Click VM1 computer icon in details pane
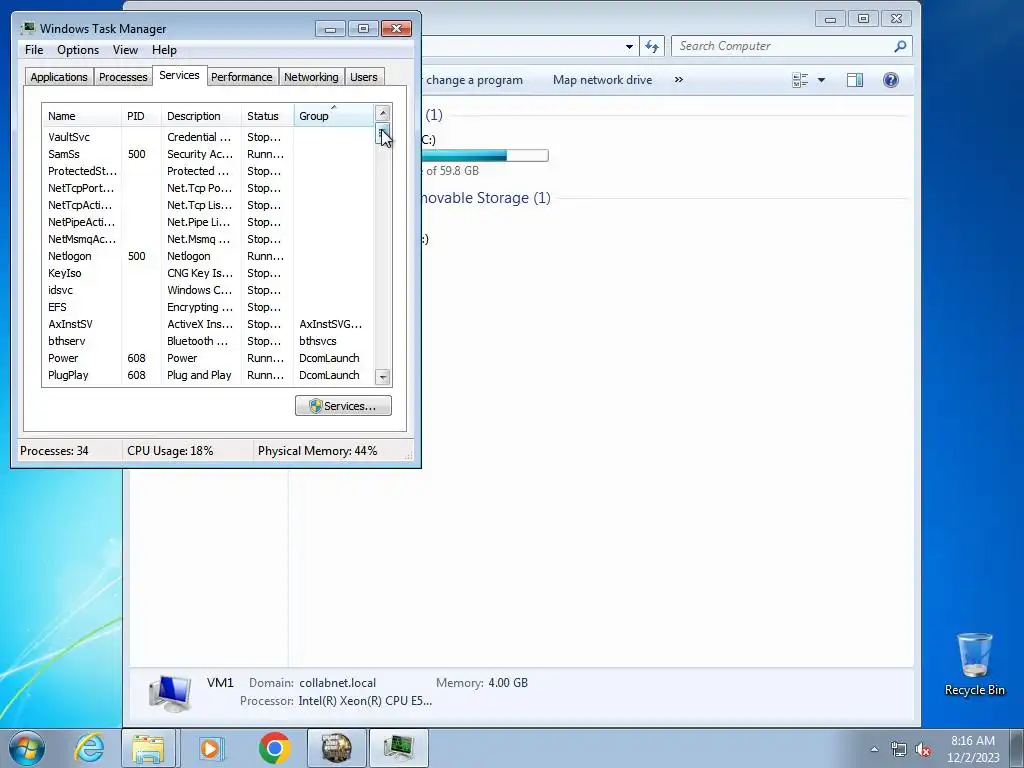The image size is (1024, 768). [170, 693]
